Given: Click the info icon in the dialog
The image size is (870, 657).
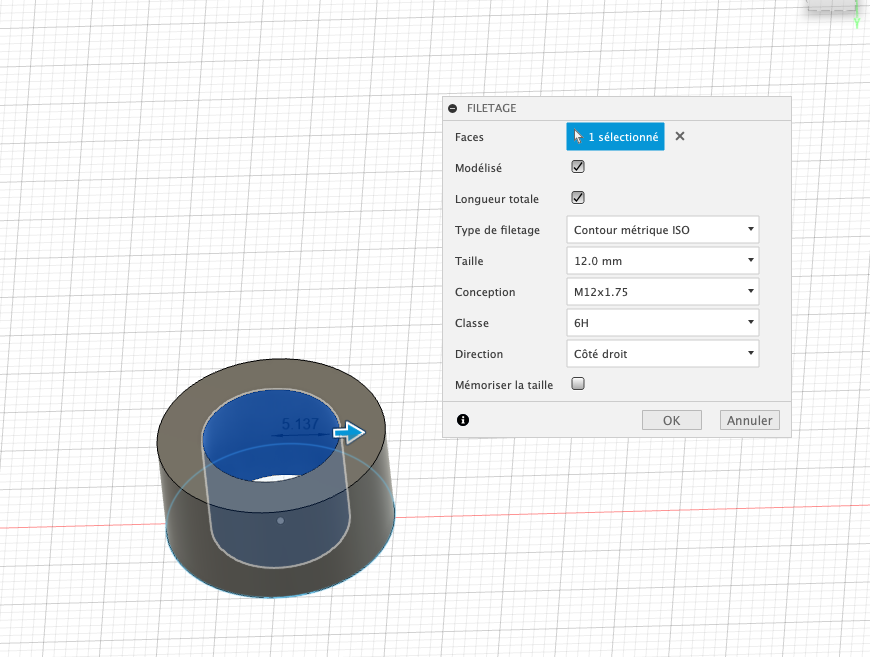Looking at the screenshot, I should pyautogui.click(x=463, y=420).
